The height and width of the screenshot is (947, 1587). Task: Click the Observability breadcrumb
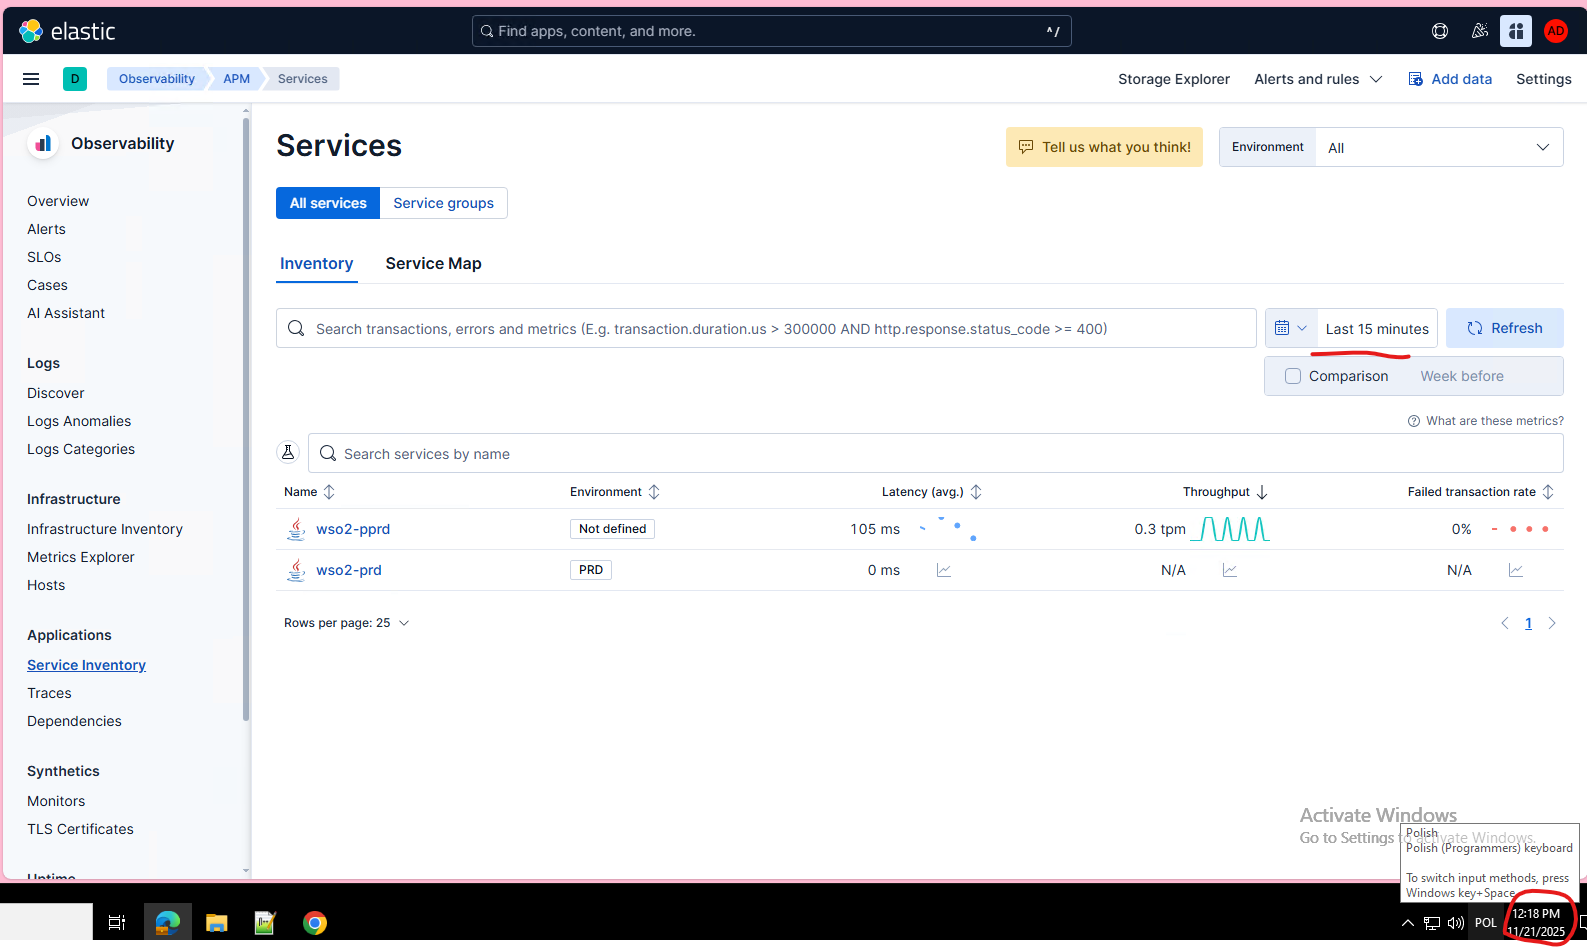pos(157,79)
